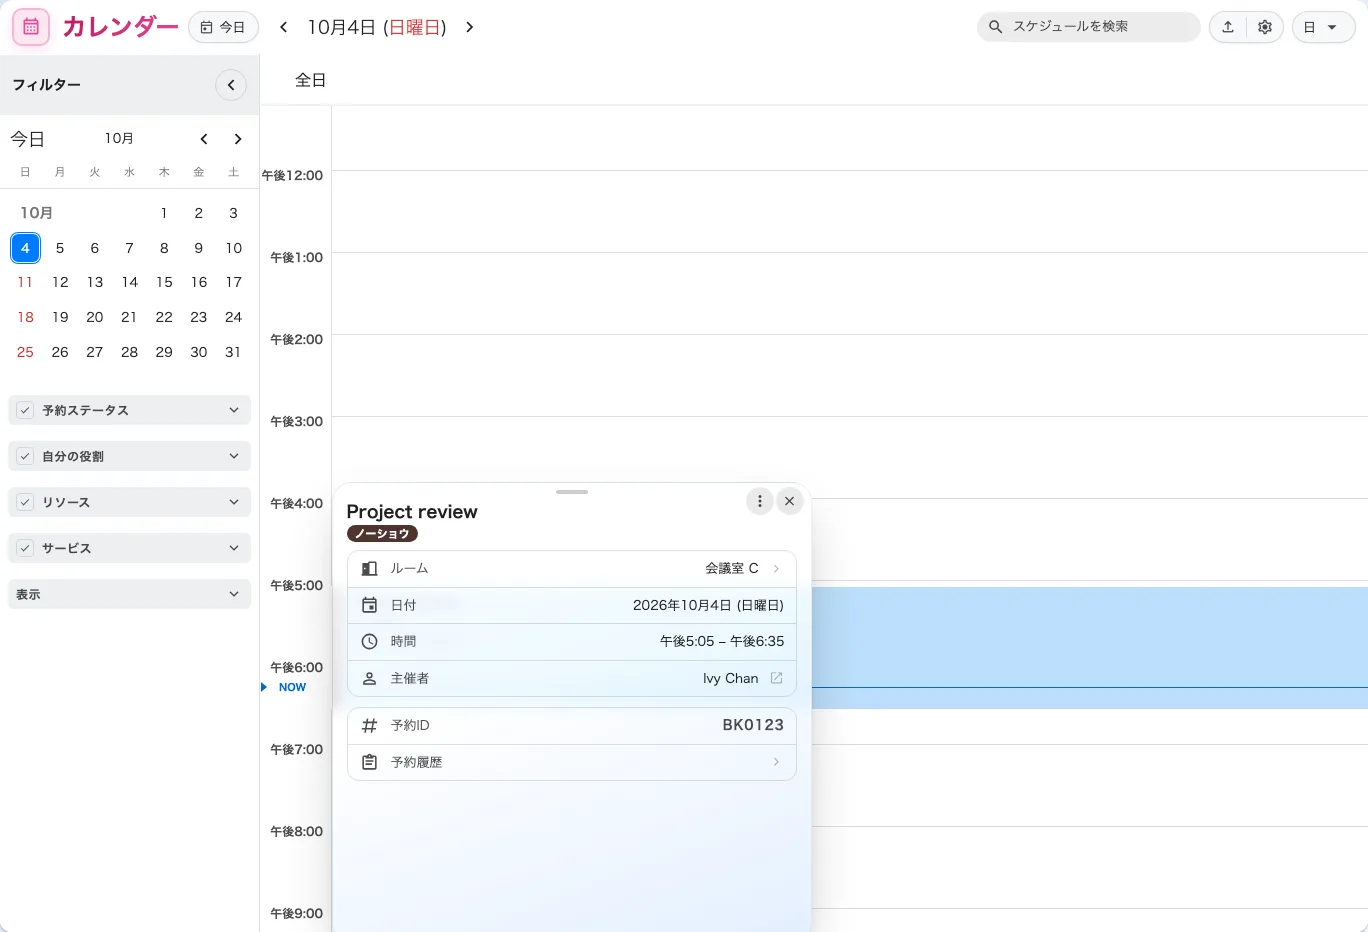The height and width of the screenshot is (932, 1368).
Task: Expand the リソース filter chevron
Action: [234, 502]
